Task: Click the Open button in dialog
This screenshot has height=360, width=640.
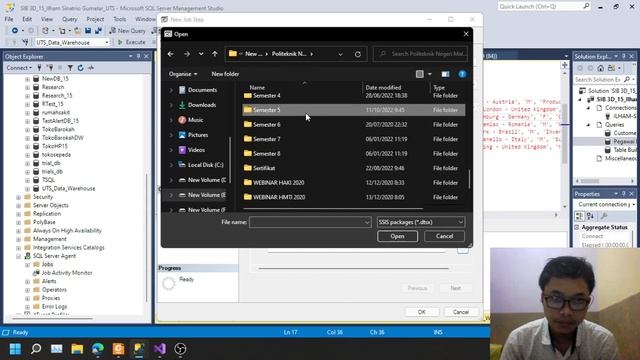Action: click(397, 236)
